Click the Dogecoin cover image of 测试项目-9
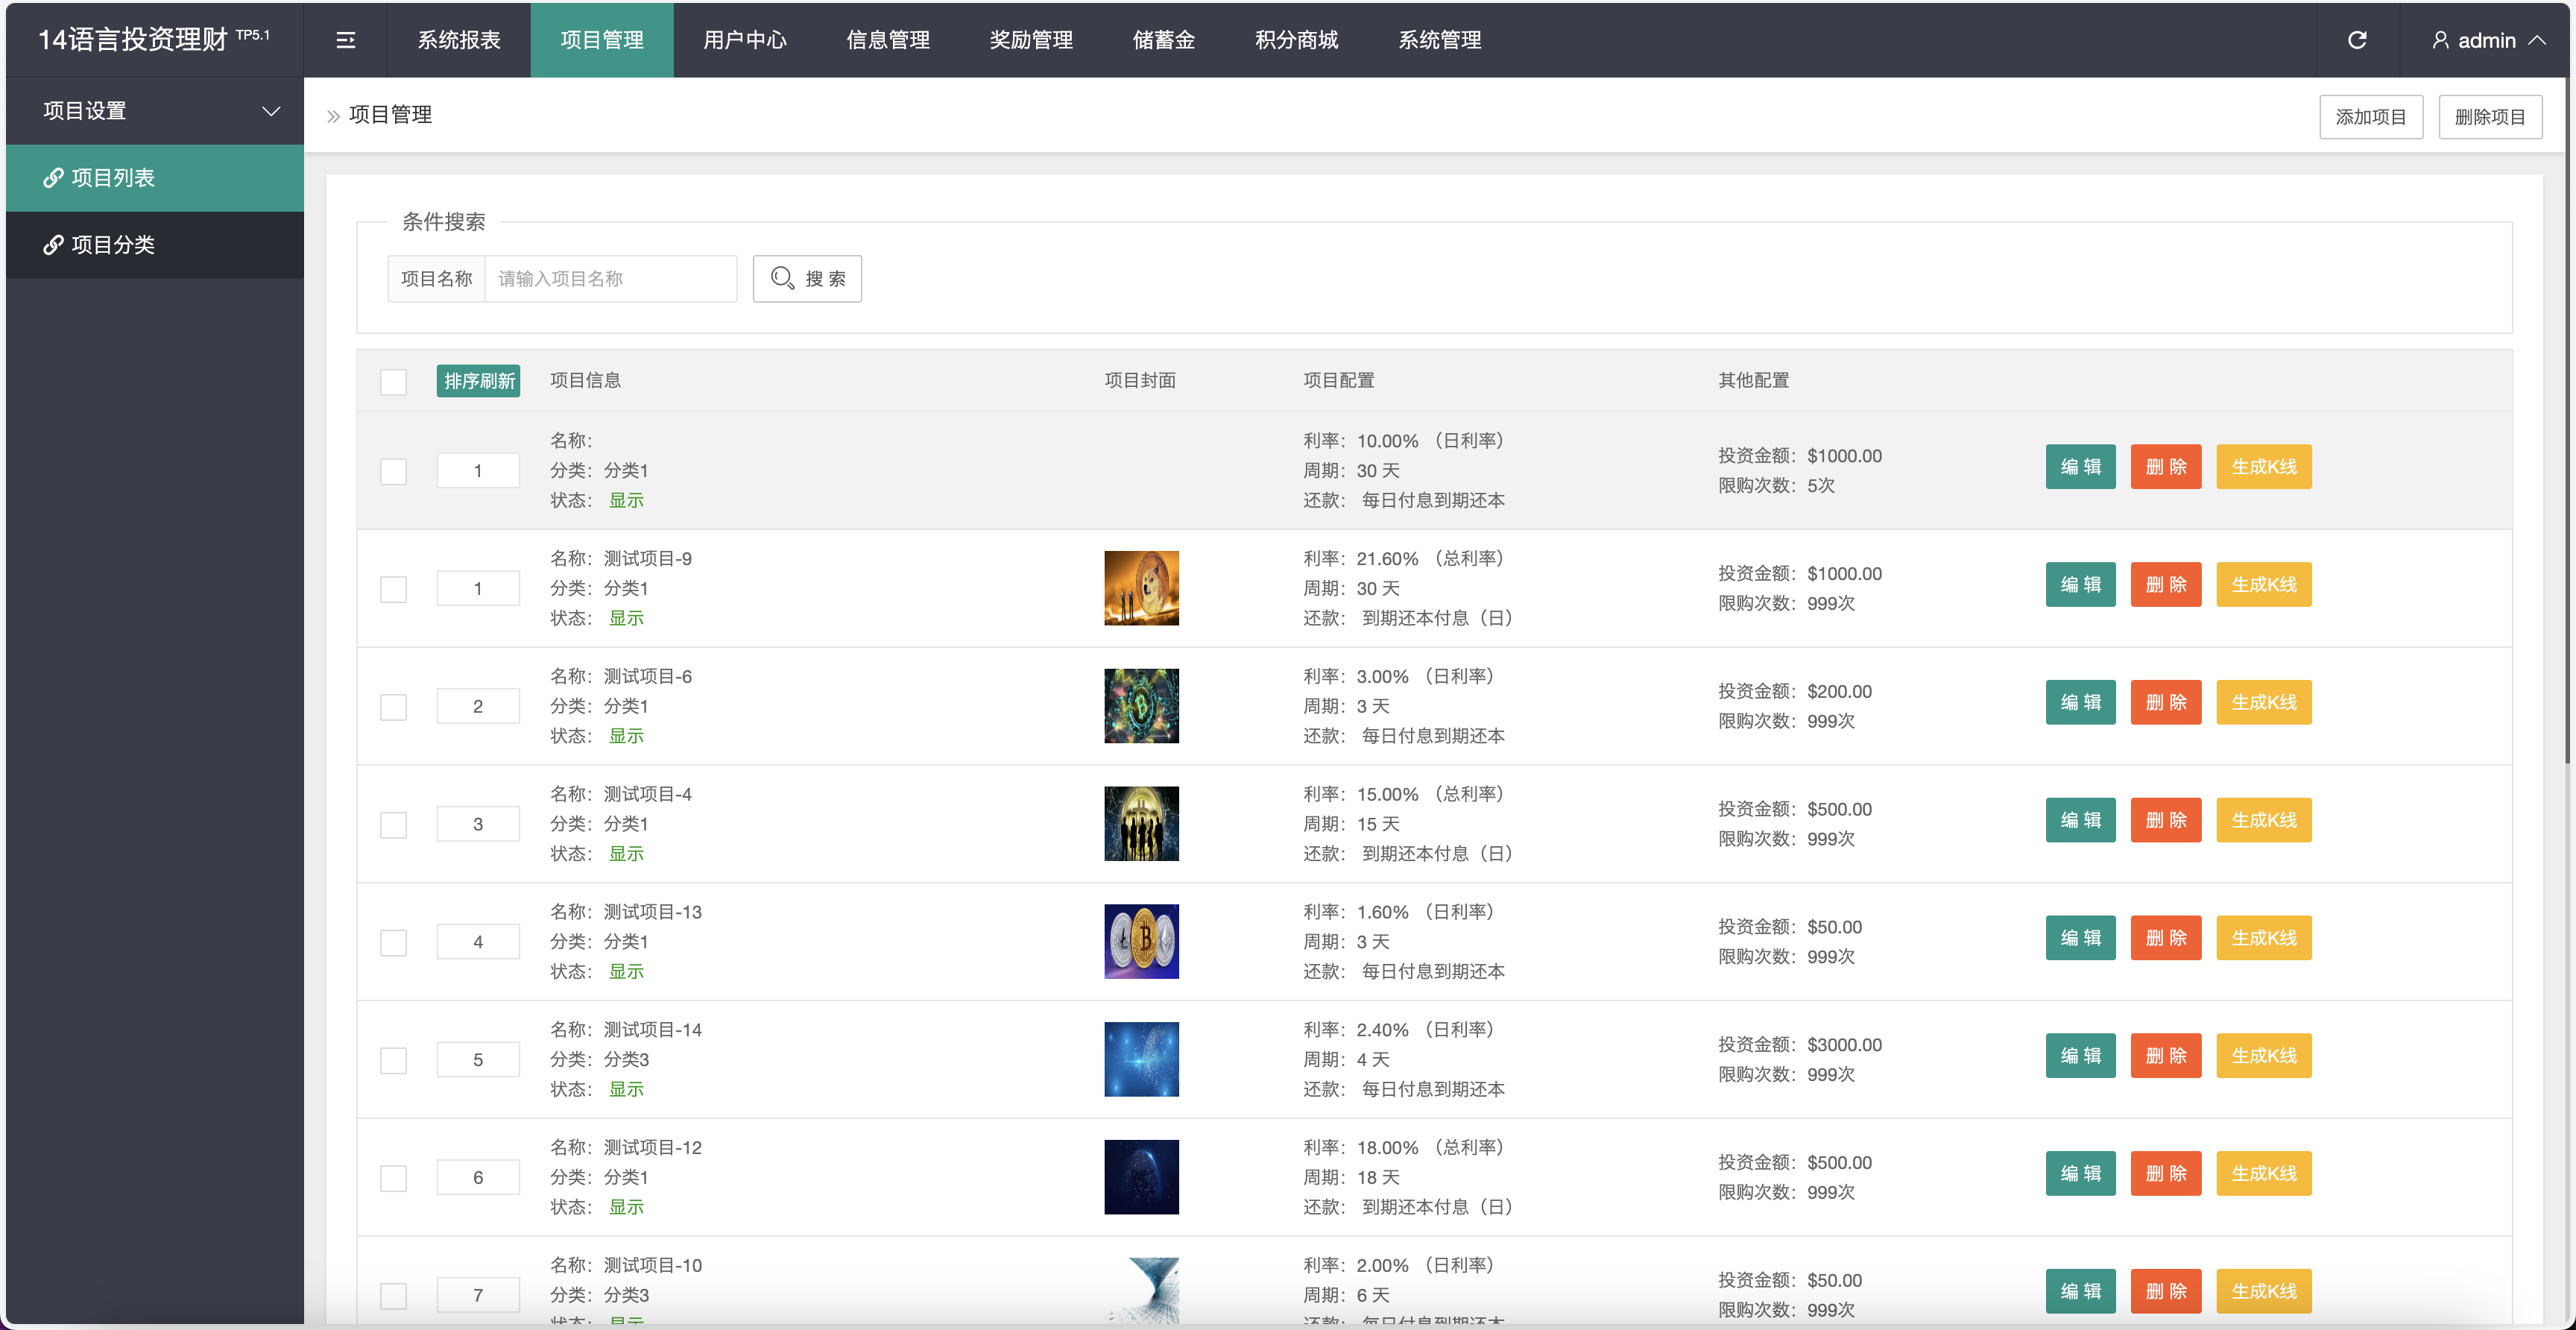This screenshot has height=1330, width=2576. (x=1141, y=588)
